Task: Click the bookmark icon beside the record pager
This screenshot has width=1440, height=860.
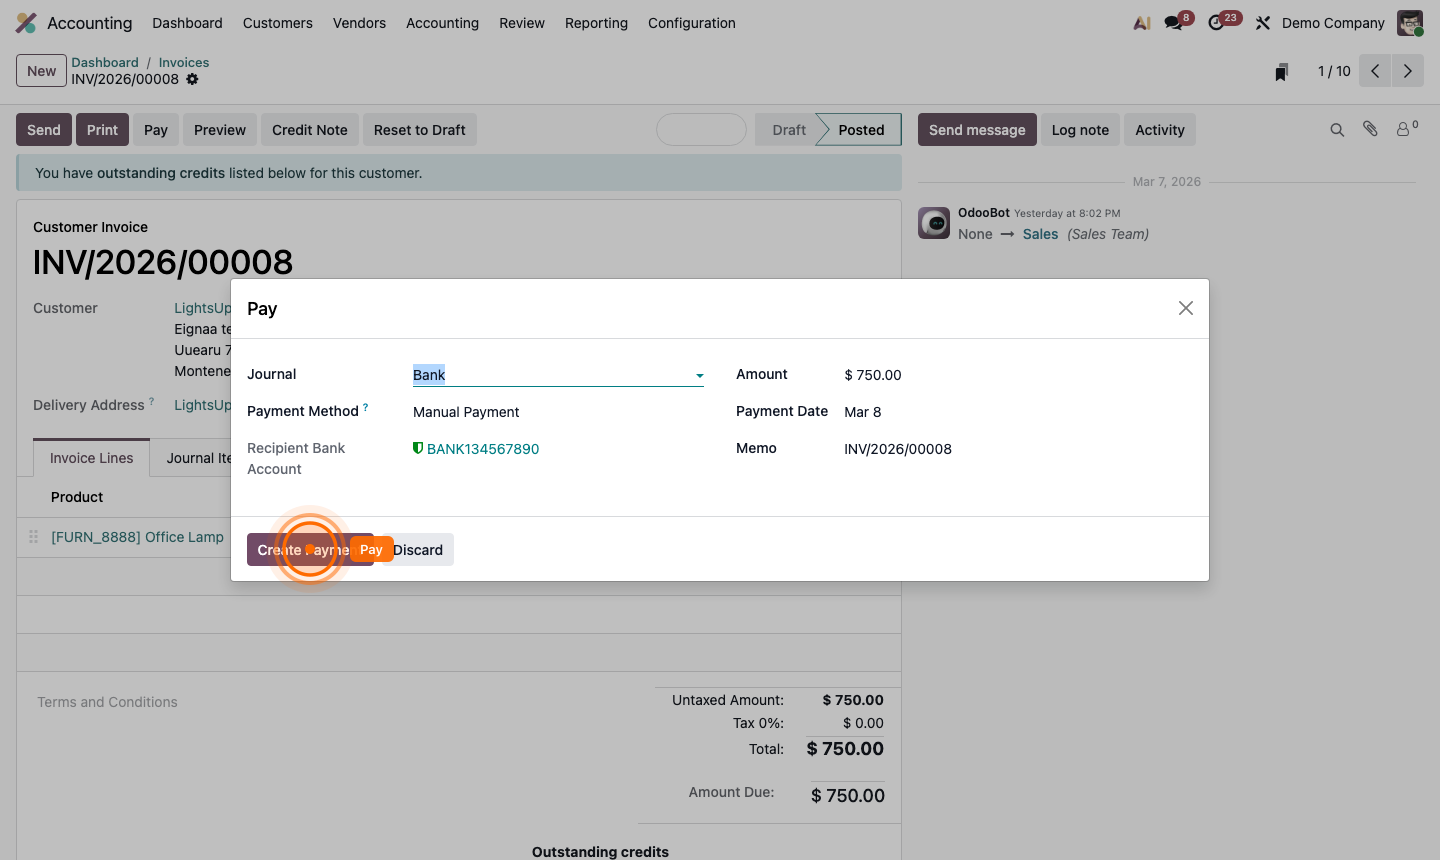Action: point(1281,71)
